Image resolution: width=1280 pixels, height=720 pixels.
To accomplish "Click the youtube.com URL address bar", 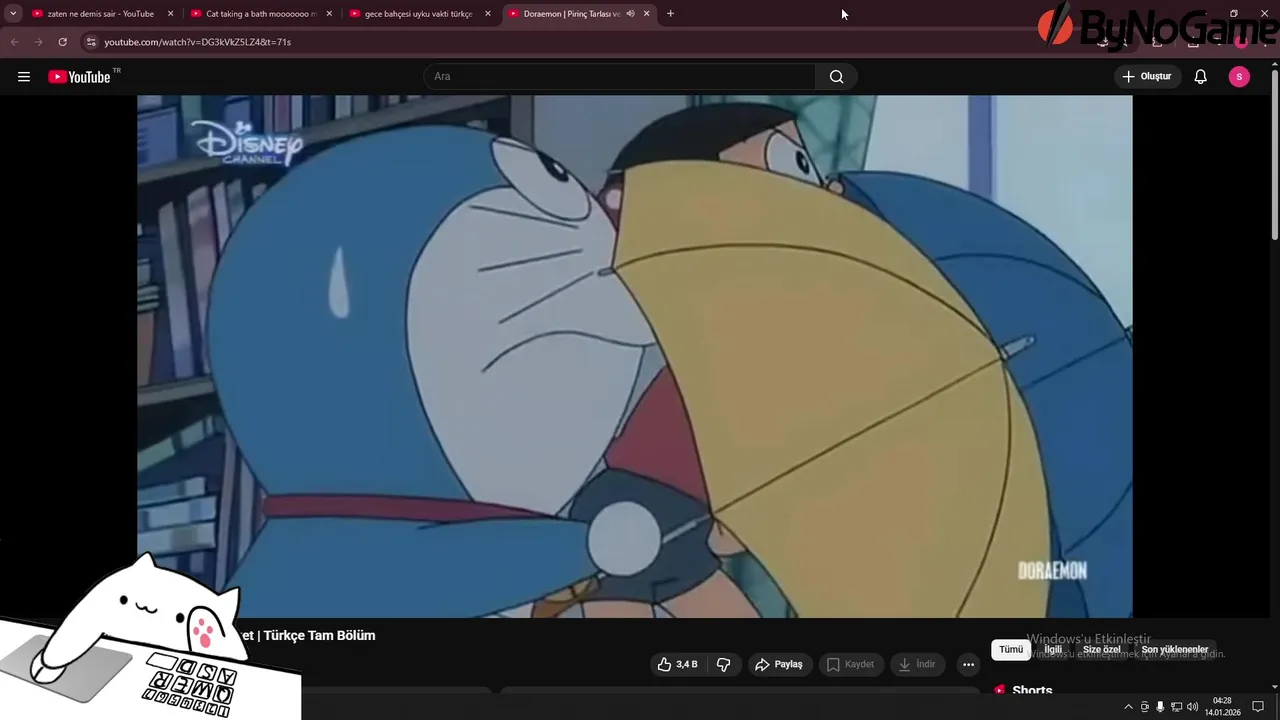I will 197,42.
